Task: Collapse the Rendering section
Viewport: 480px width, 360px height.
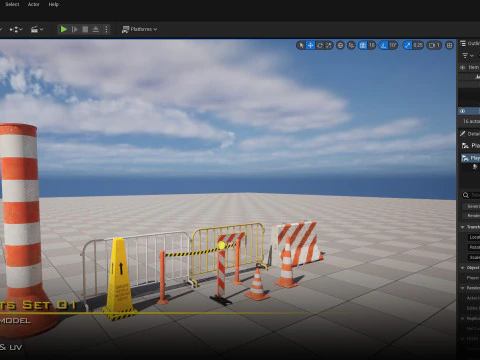Action: point(463,288)
